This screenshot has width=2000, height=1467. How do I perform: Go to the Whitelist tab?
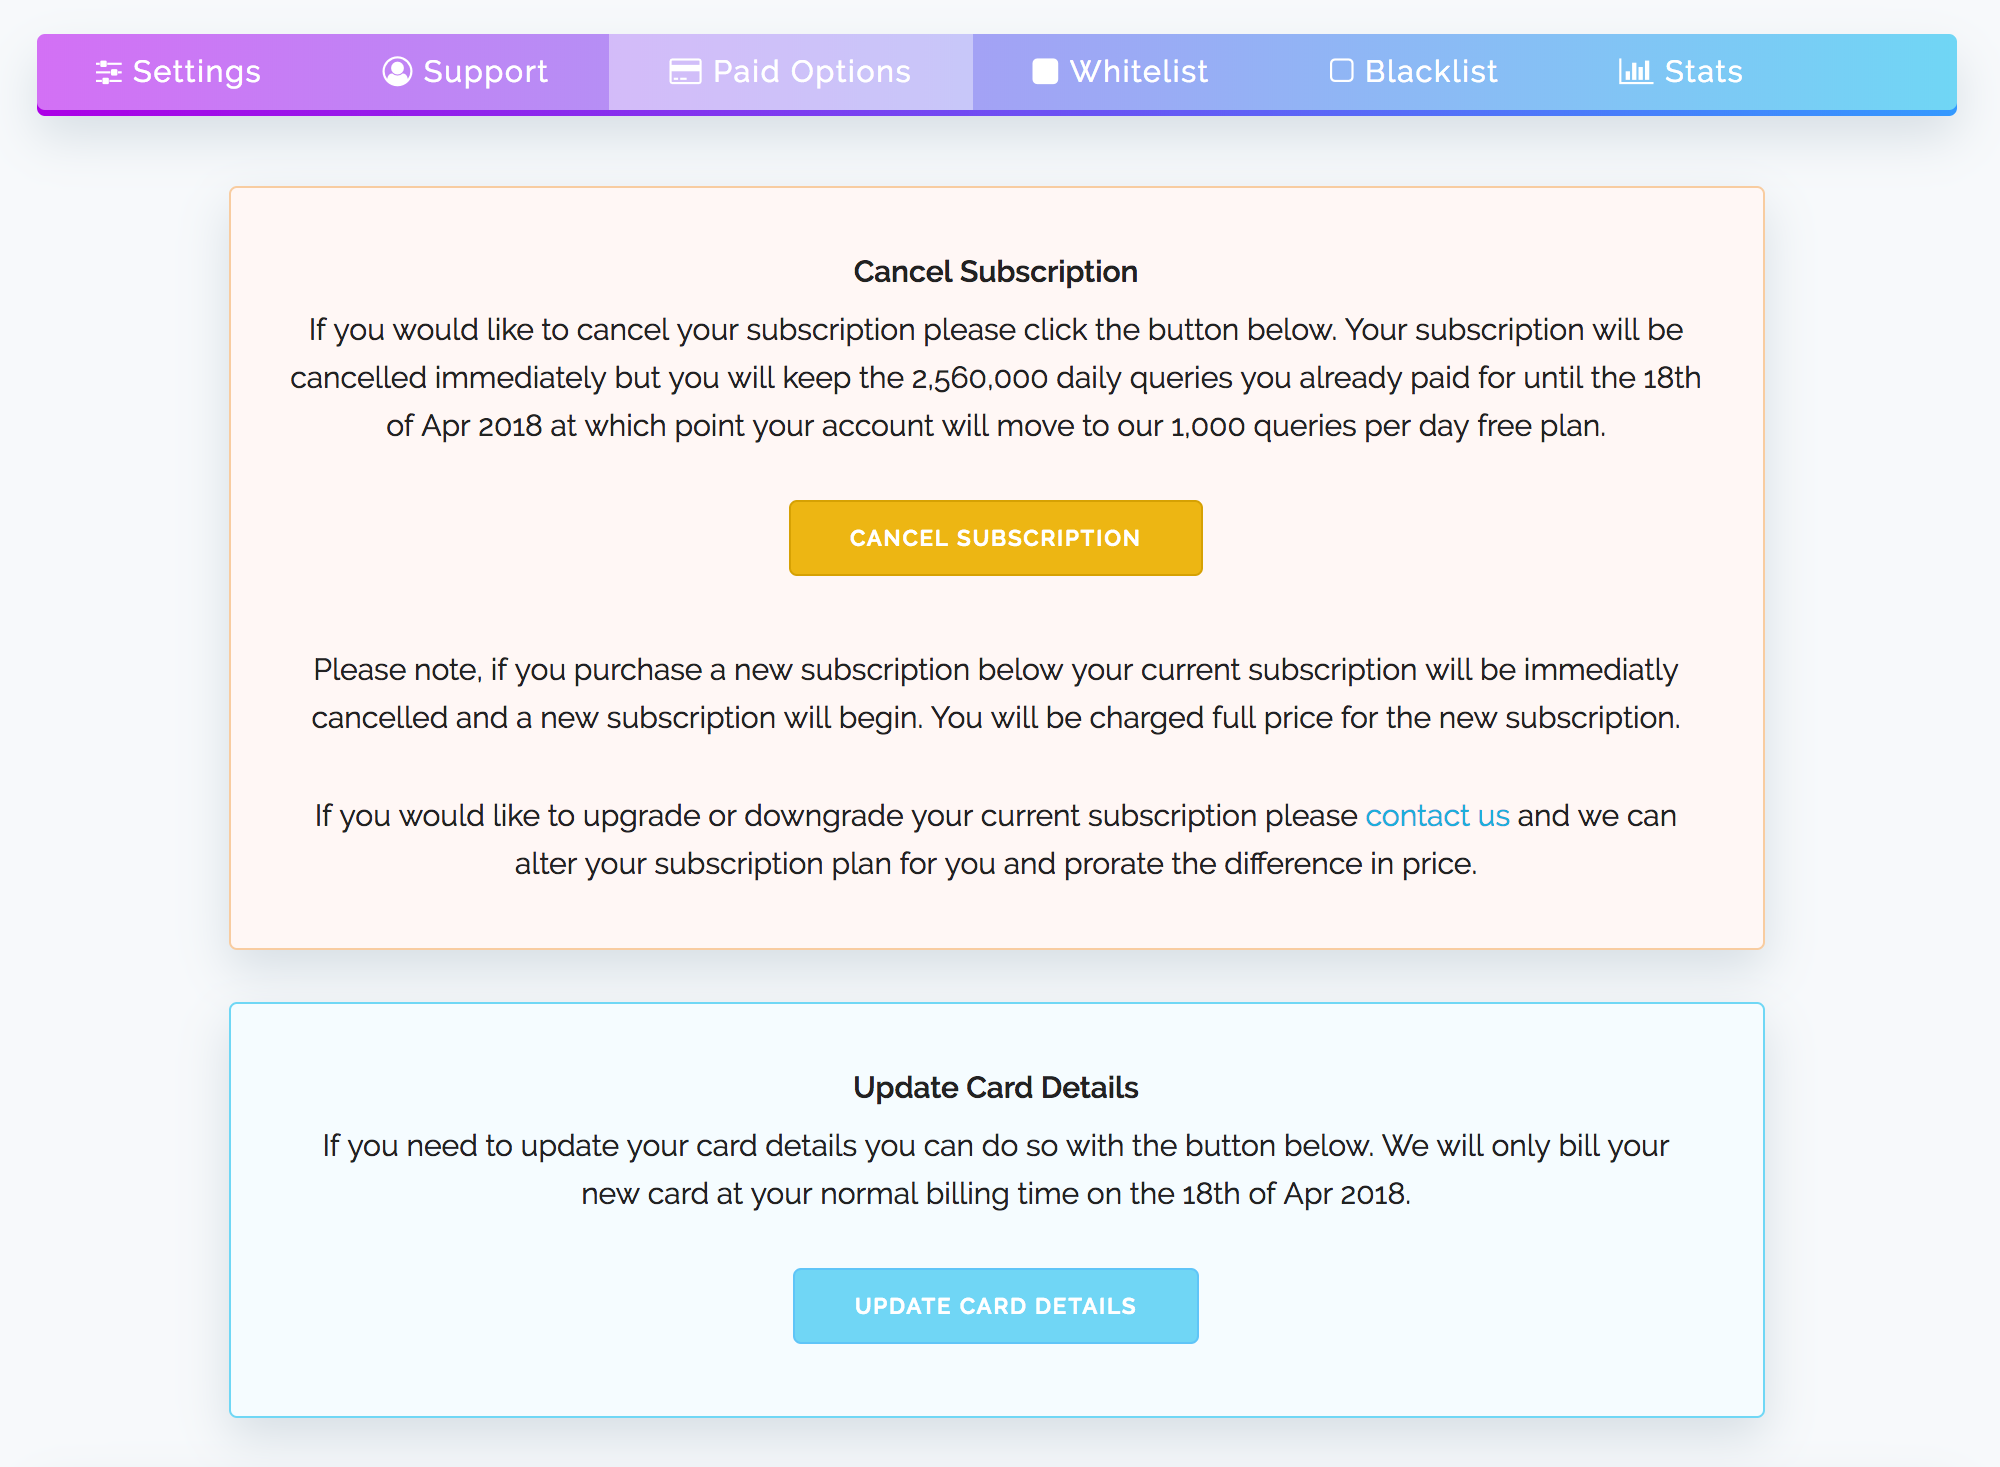[1138, 72]
